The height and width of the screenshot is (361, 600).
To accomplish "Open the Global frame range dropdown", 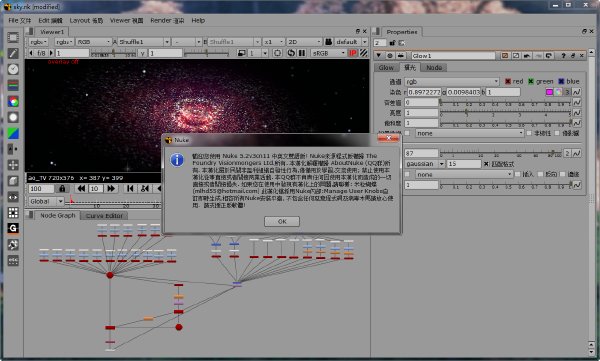I will [x=46, y=201].
